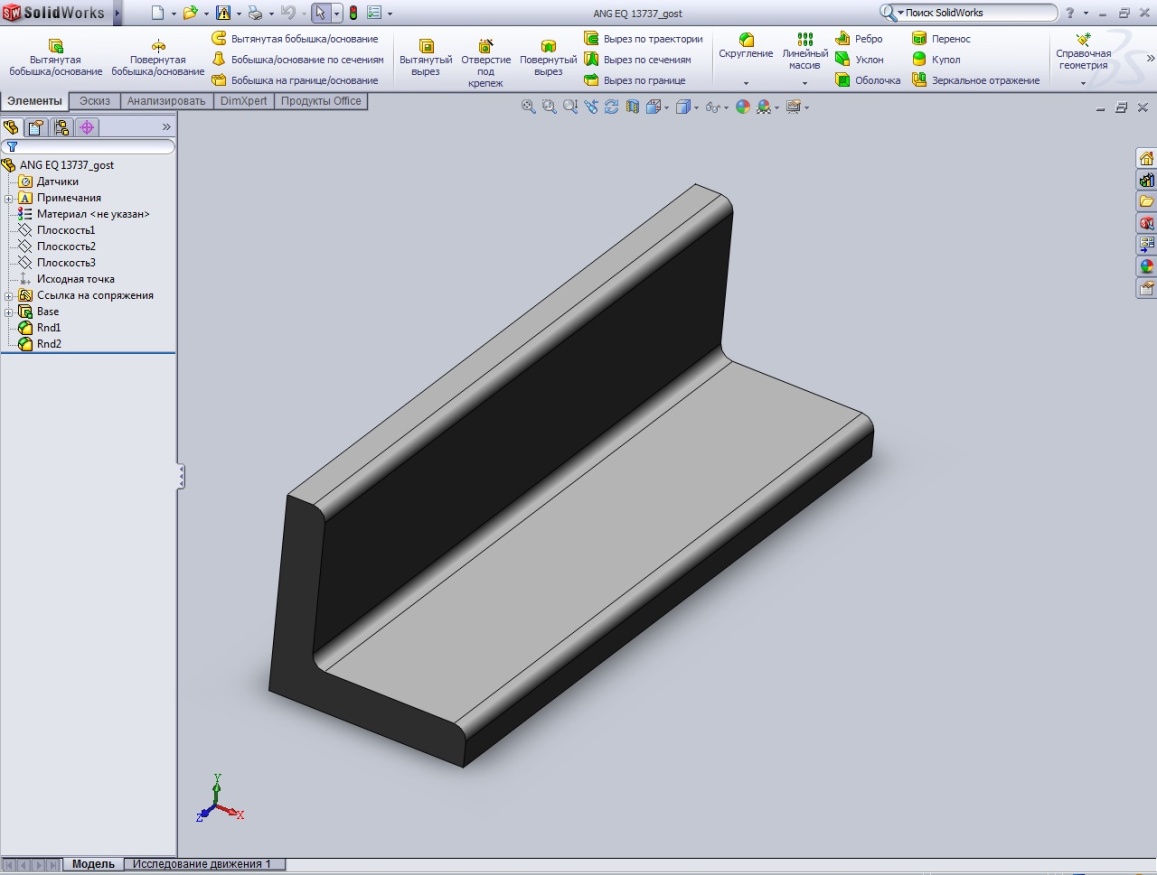Screen dimensions: 1157x875
Task: Switch to the Продукты Office tab
Action: tap(321, 101)
